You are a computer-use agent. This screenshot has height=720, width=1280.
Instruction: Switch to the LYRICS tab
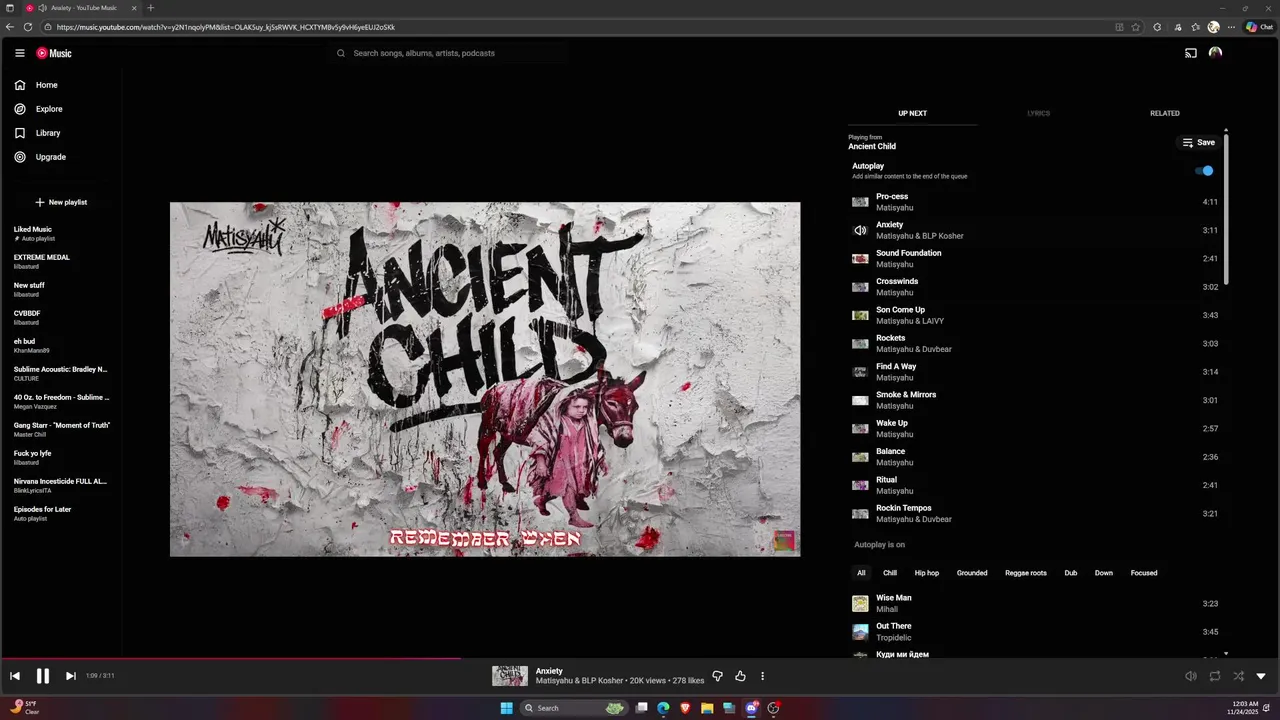coord(1038,113)
